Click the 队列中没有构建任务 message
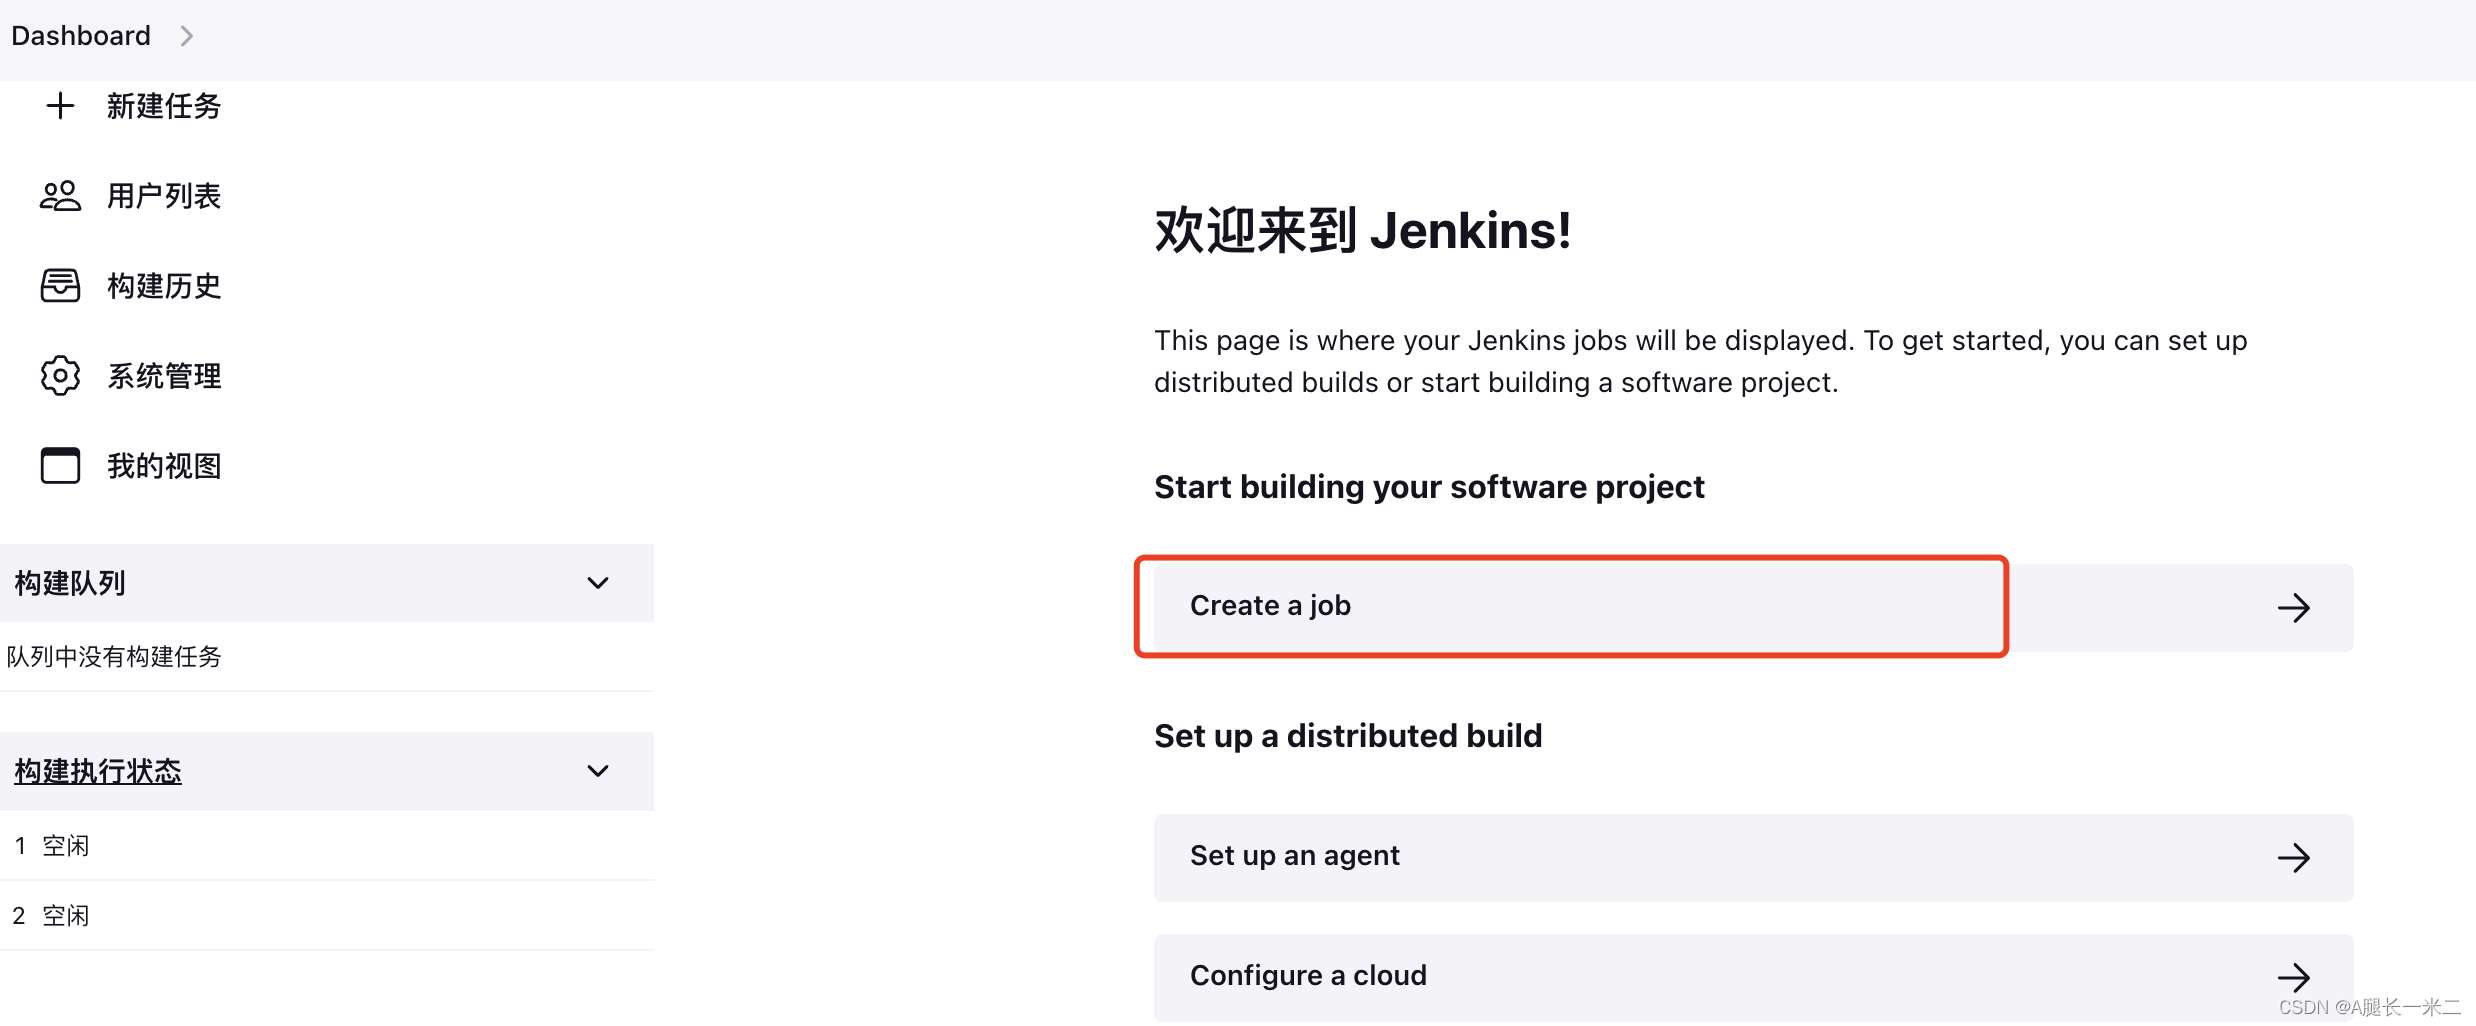 point(114,657)
